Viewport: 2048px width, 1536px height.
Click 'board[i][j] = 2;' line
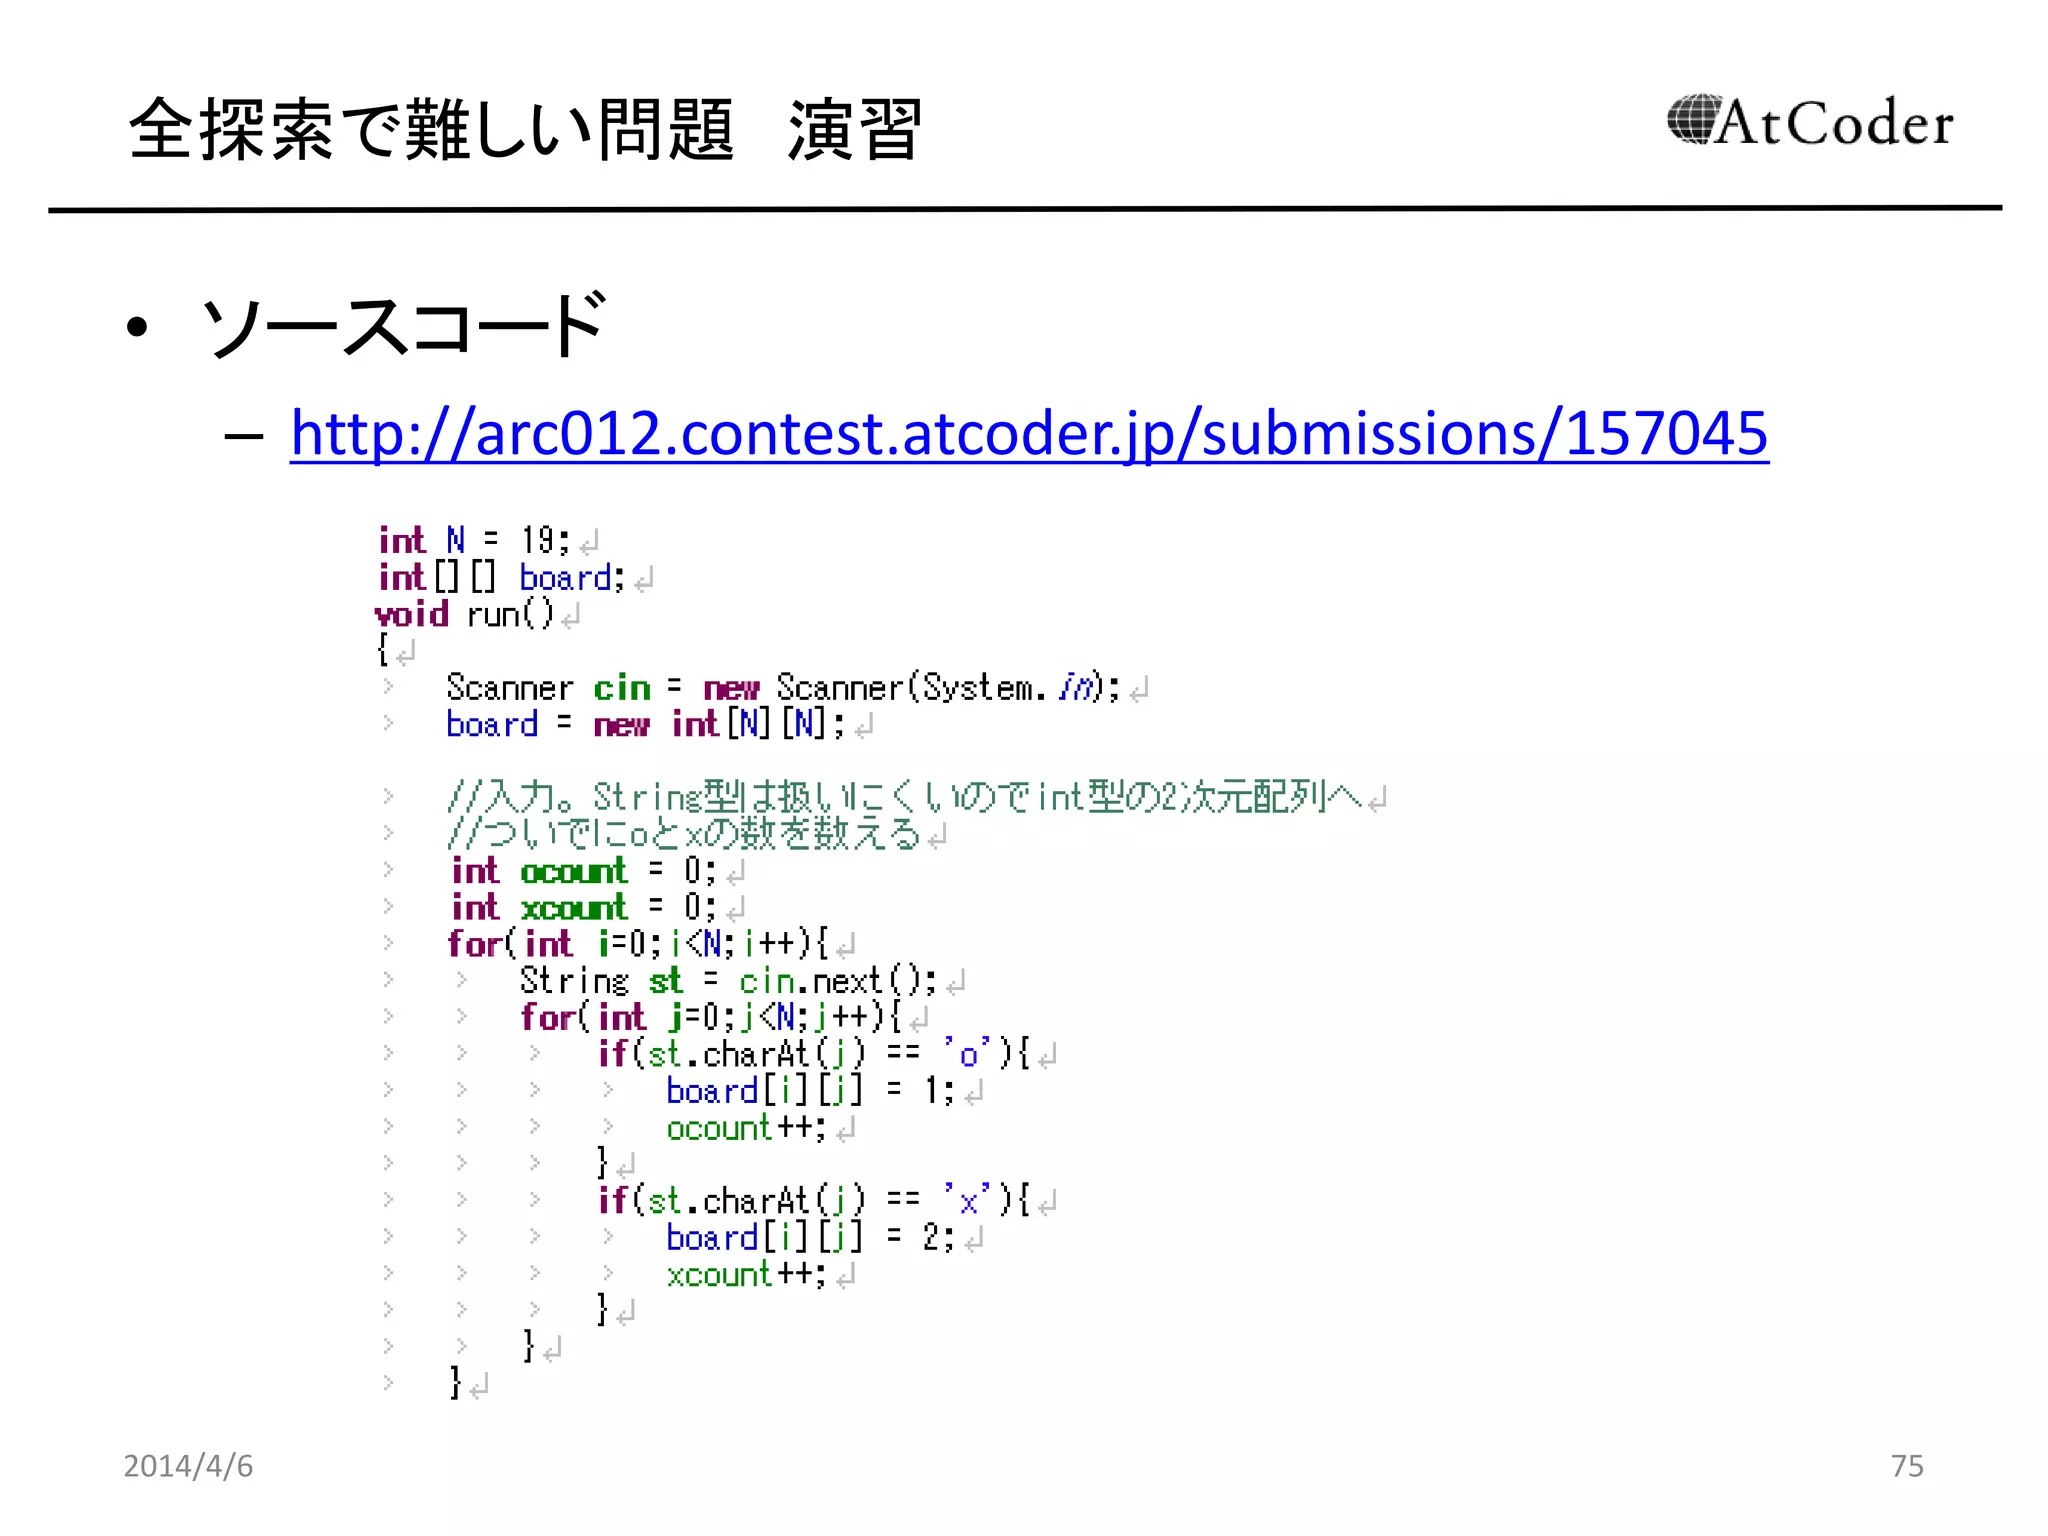pos(810,1237)
